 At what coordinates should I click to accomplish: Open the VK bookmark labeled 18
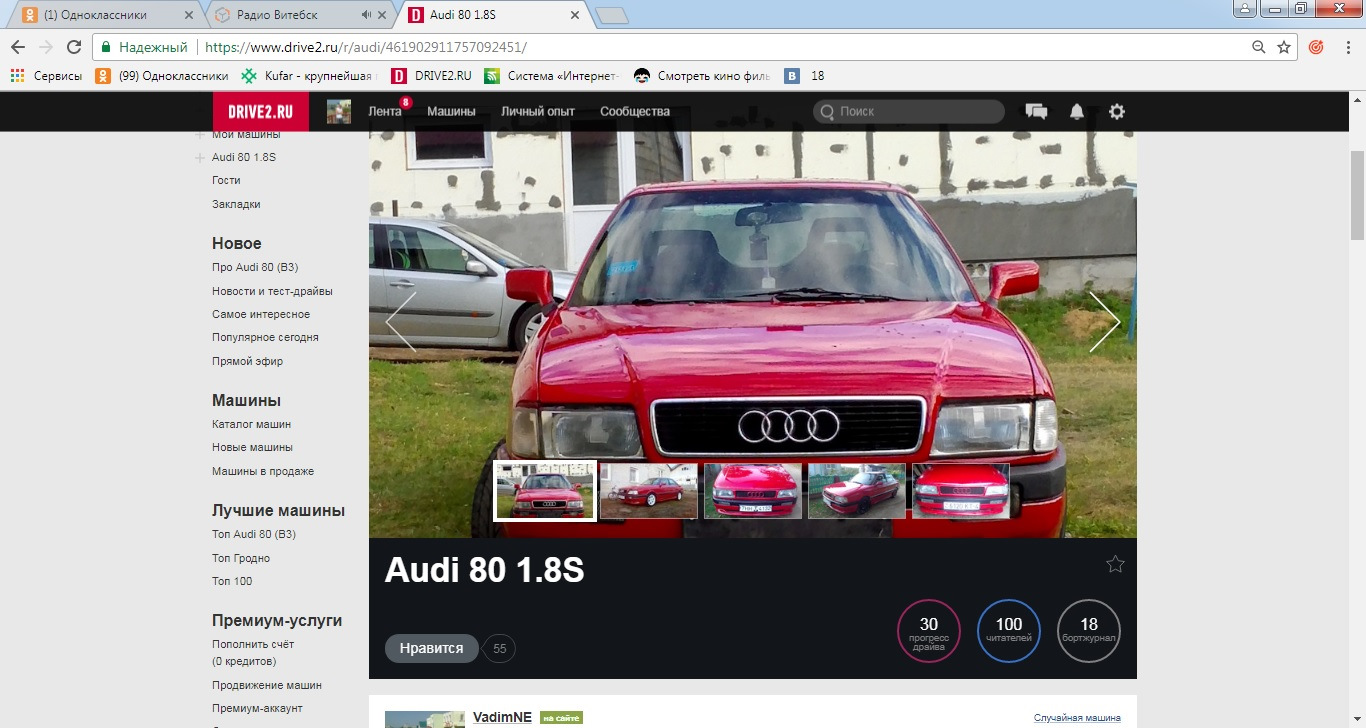(x=804, y=75)
